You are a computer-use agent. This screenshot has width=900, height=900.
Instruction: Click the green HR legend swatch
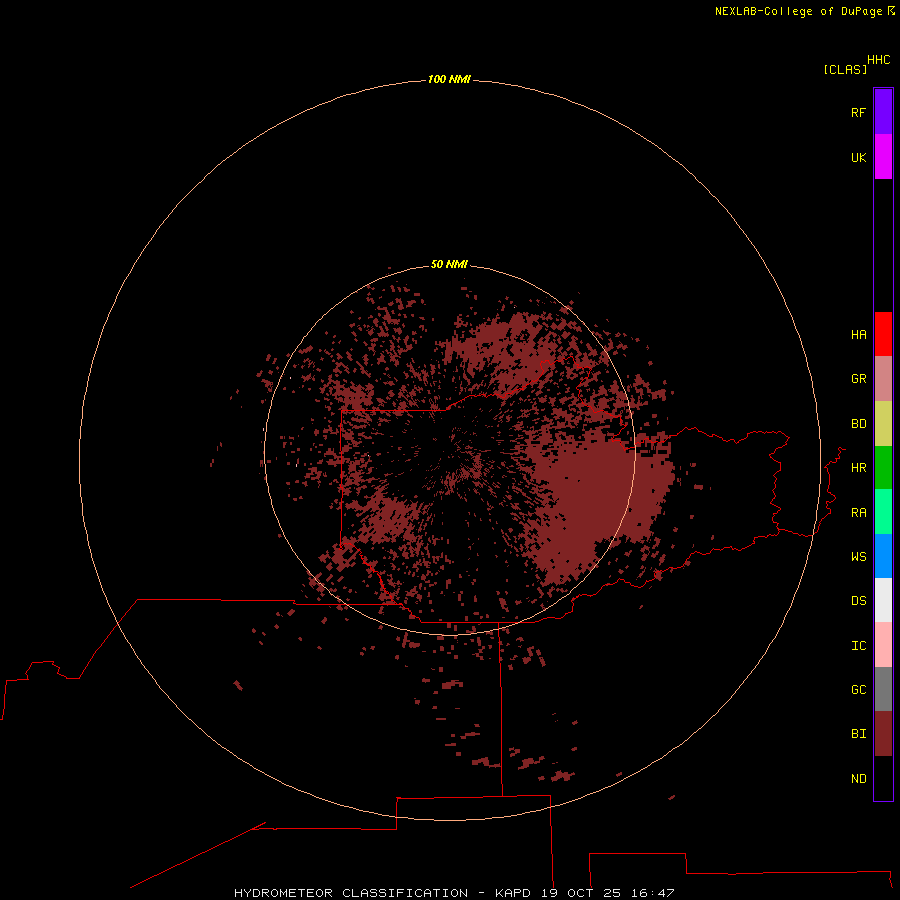pyautogui.click(x=883, y=467)
